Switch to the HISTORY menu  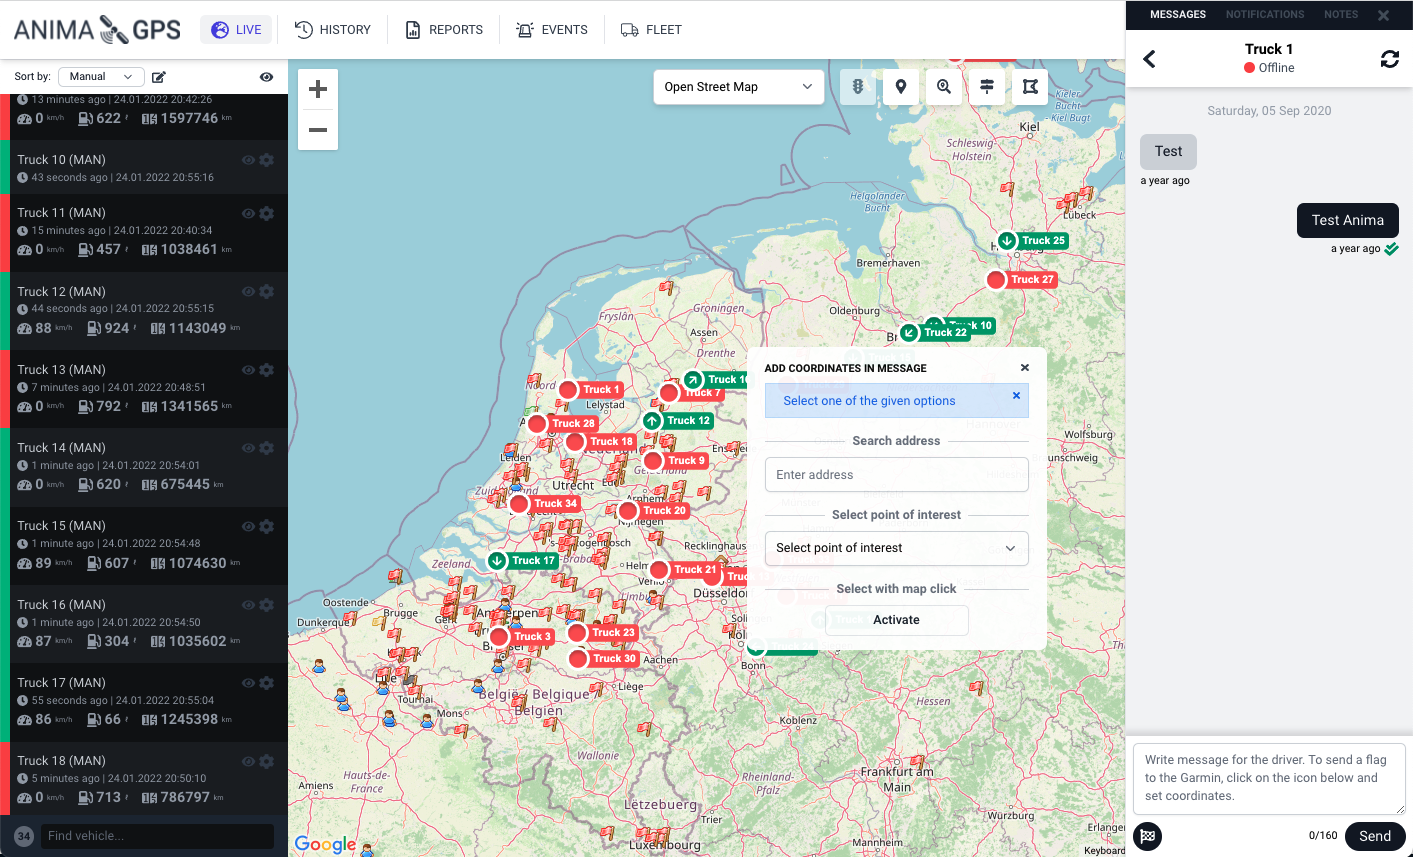point(333,30)
